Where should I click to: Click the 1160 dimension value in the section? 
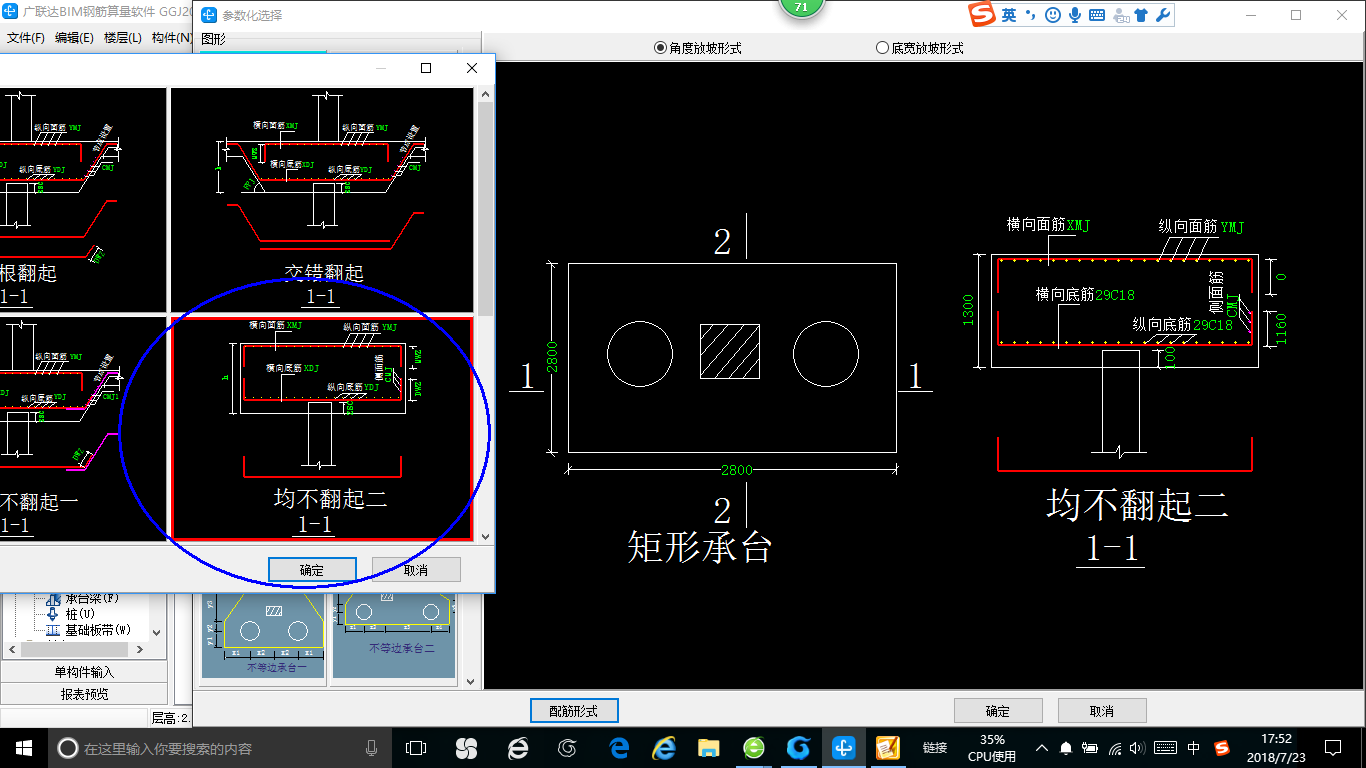click(1282, 327)
